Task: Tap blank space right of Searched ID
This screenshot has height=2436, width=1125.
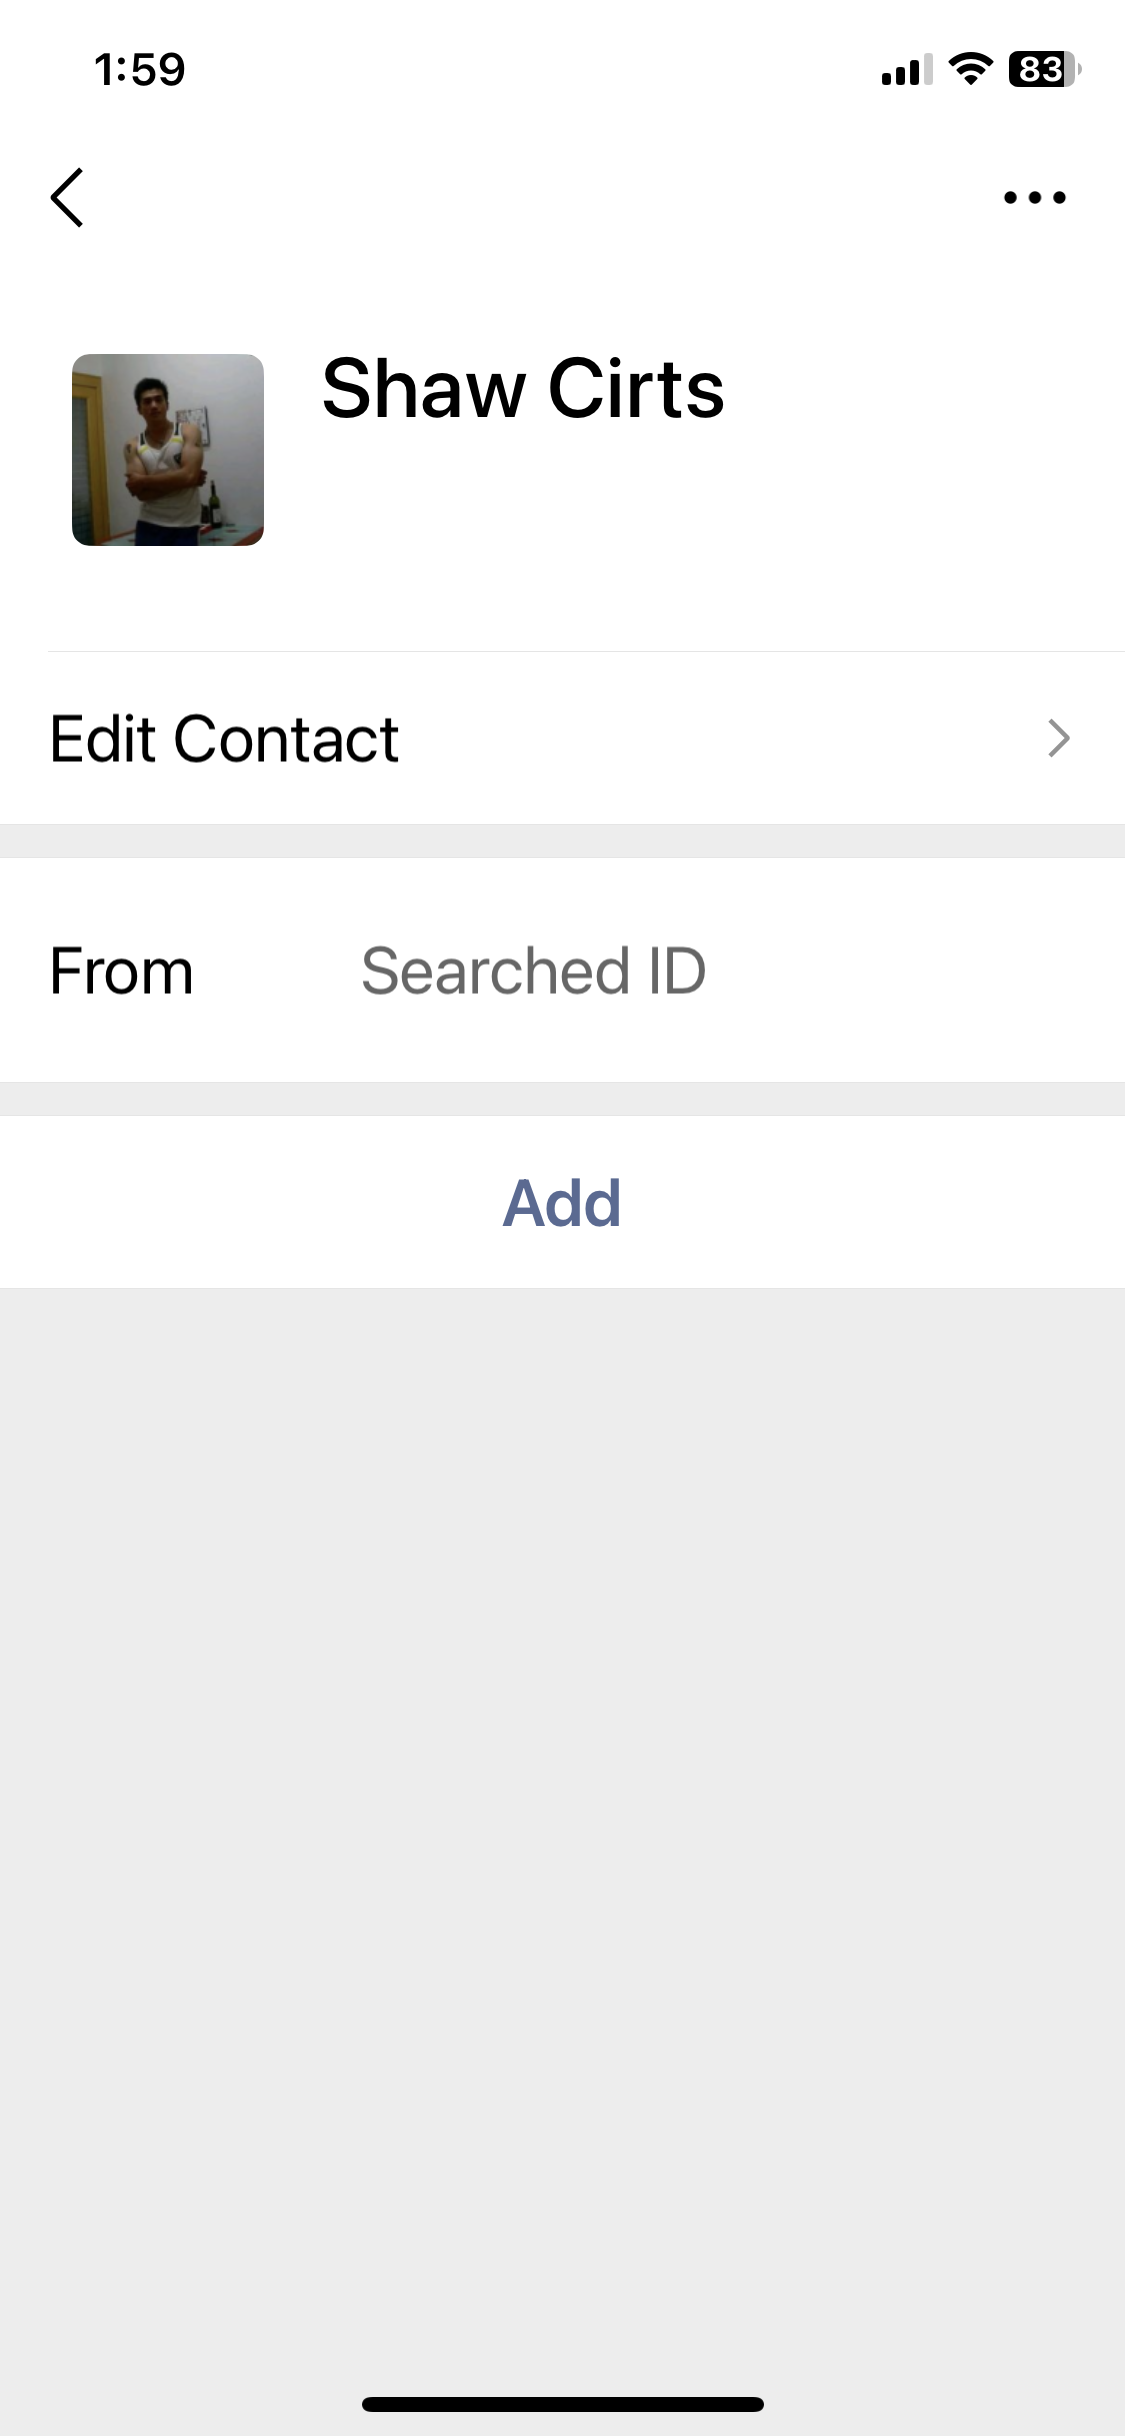Action: tap(910, 971)
